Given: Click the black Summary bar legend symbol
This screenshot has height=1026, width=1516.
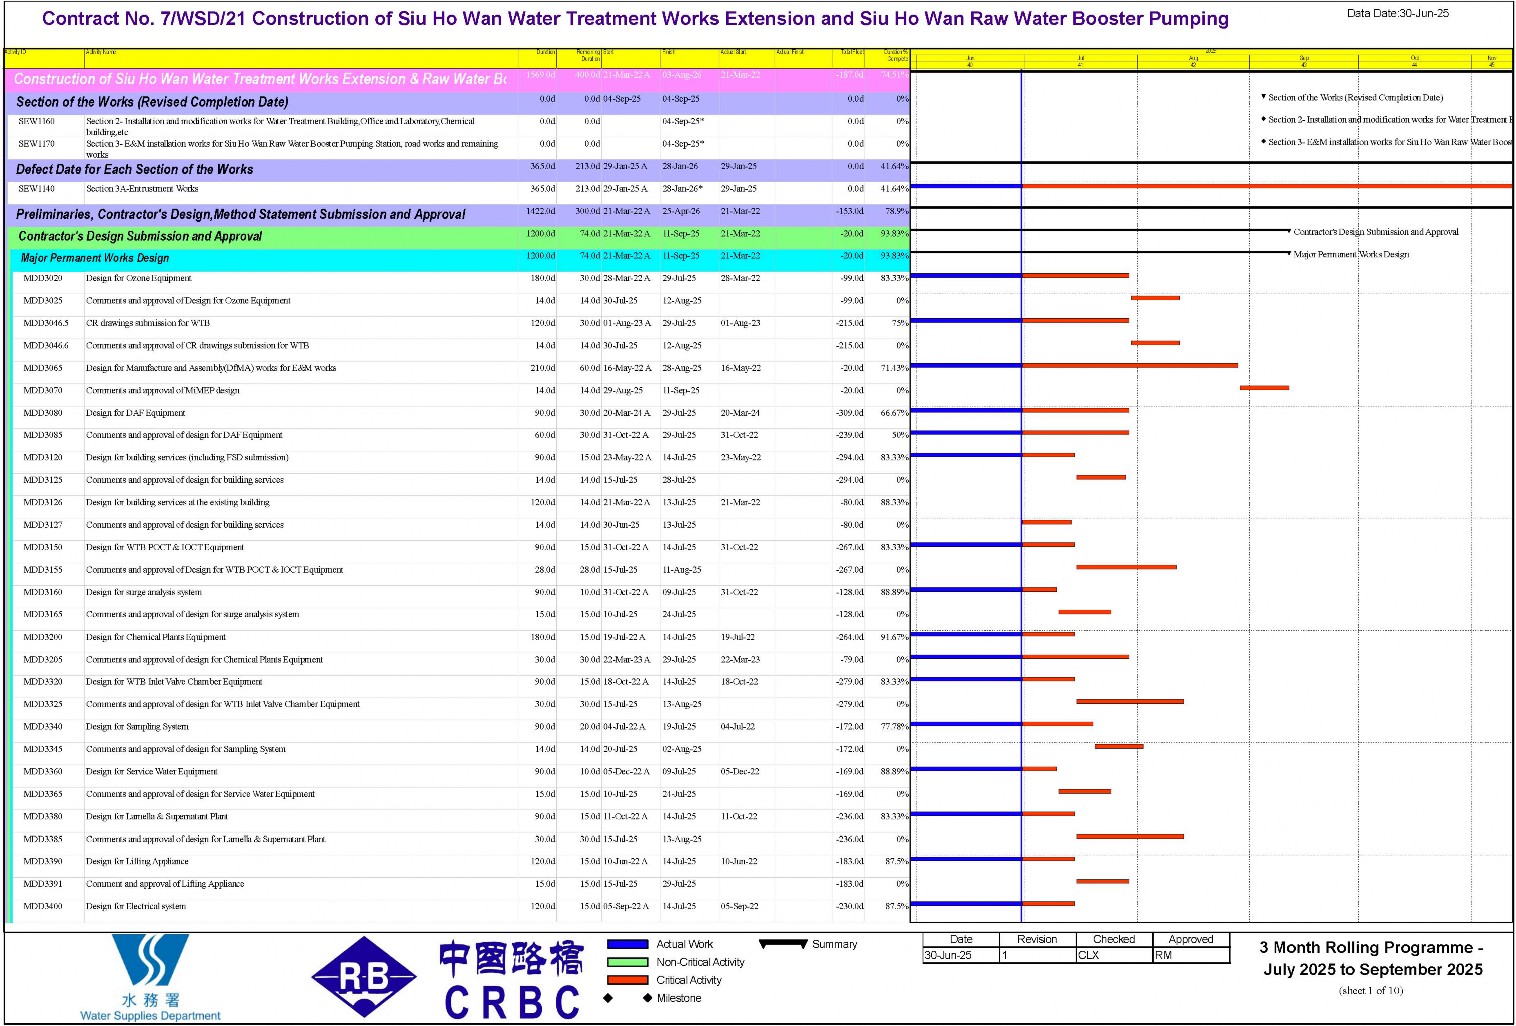Looking at the screenshot, I should coord(783,944).
